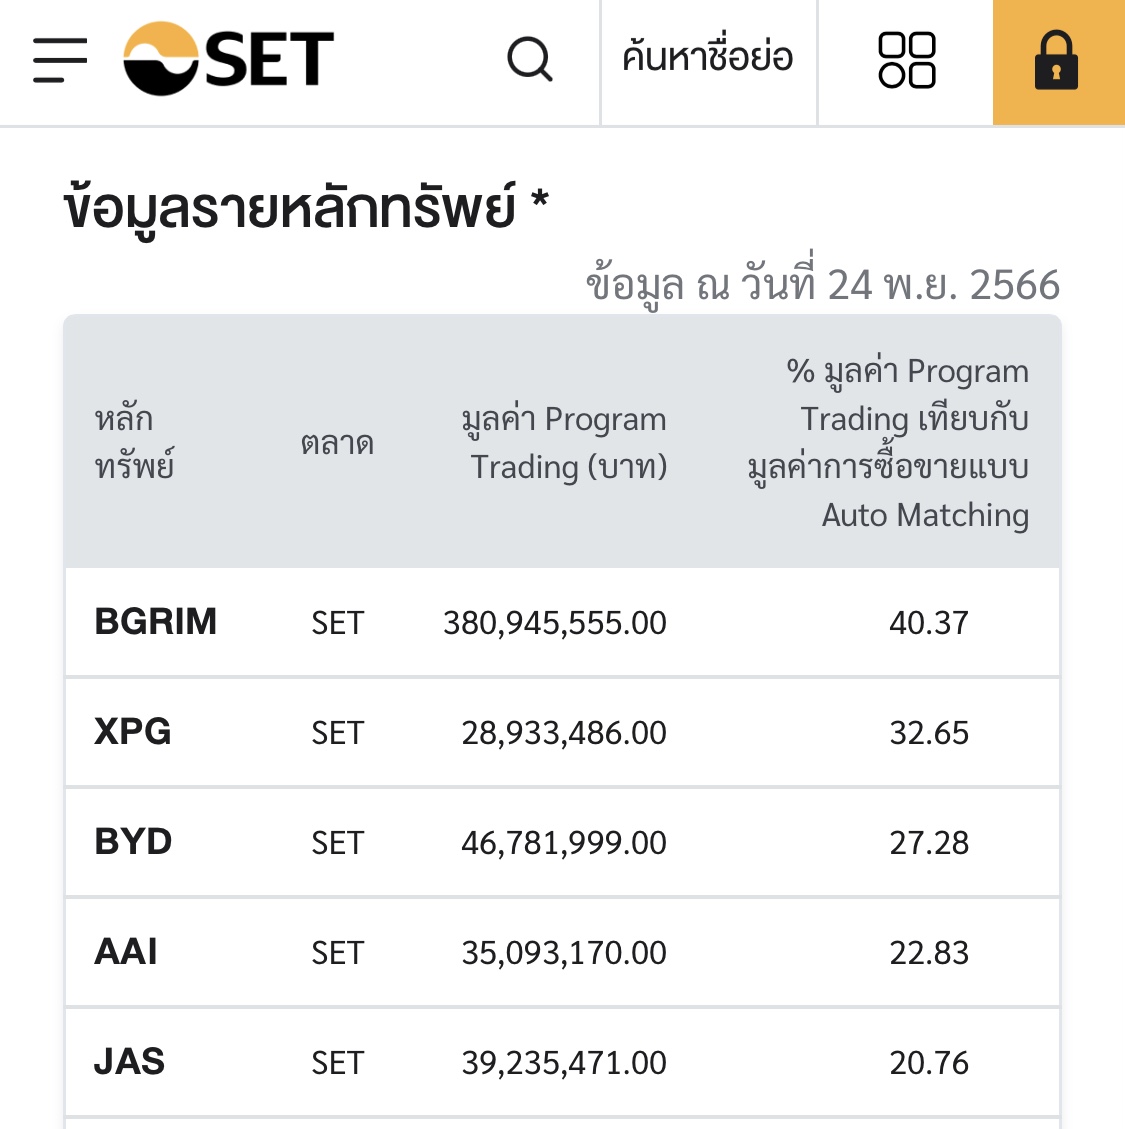This screenshot has height=1129, width=1125.
Task: Tap the padlock login icon
Action: pos(1058,62)
